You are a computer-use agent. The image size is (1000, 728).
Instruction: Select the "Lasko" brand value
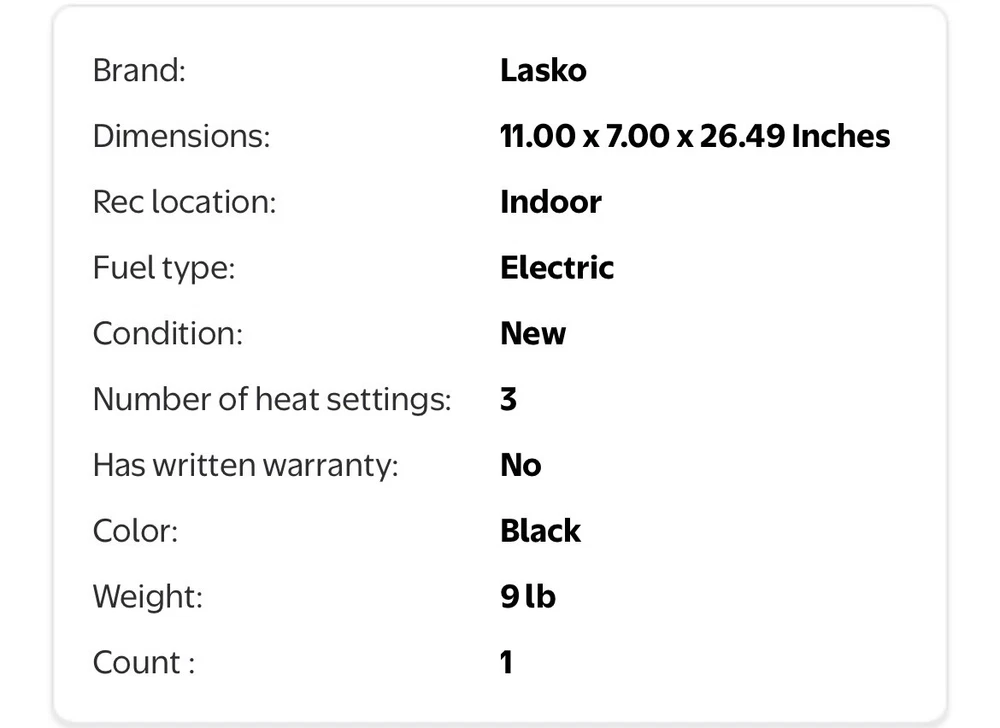(x=543, y=71)
